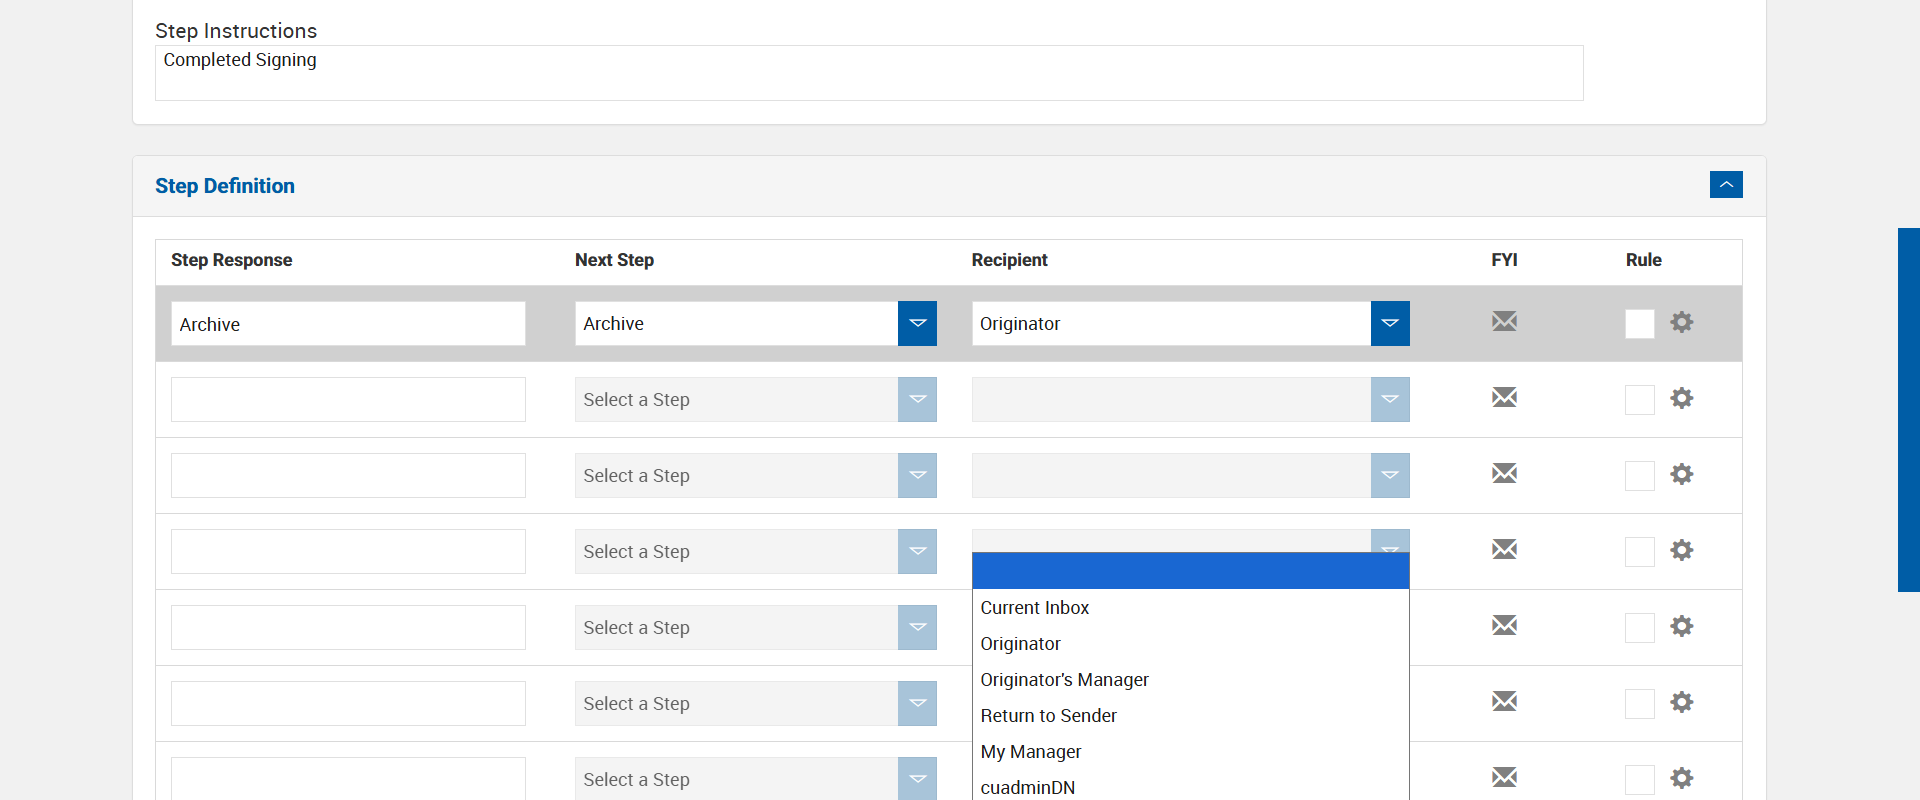Enable the Rule checkbox in second row
The height and width of the screenshot is (800, 1920).
click(1639, 400)
